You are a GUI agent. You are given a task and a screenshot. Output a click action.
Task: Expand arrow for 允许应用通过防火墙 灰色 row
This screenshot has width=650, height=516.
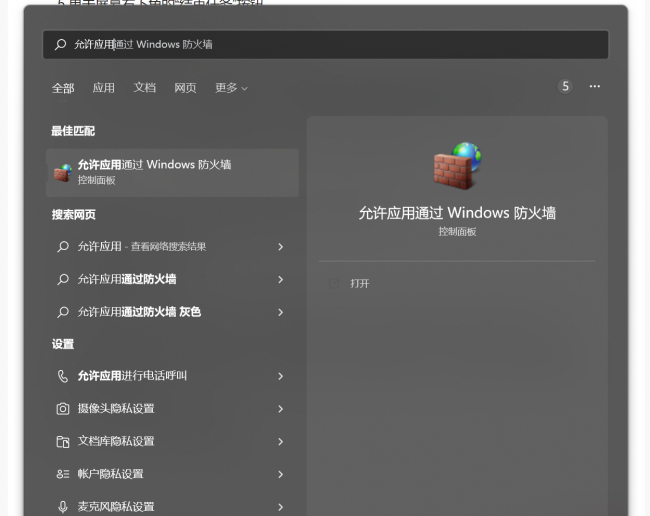(x=281, y=313)
